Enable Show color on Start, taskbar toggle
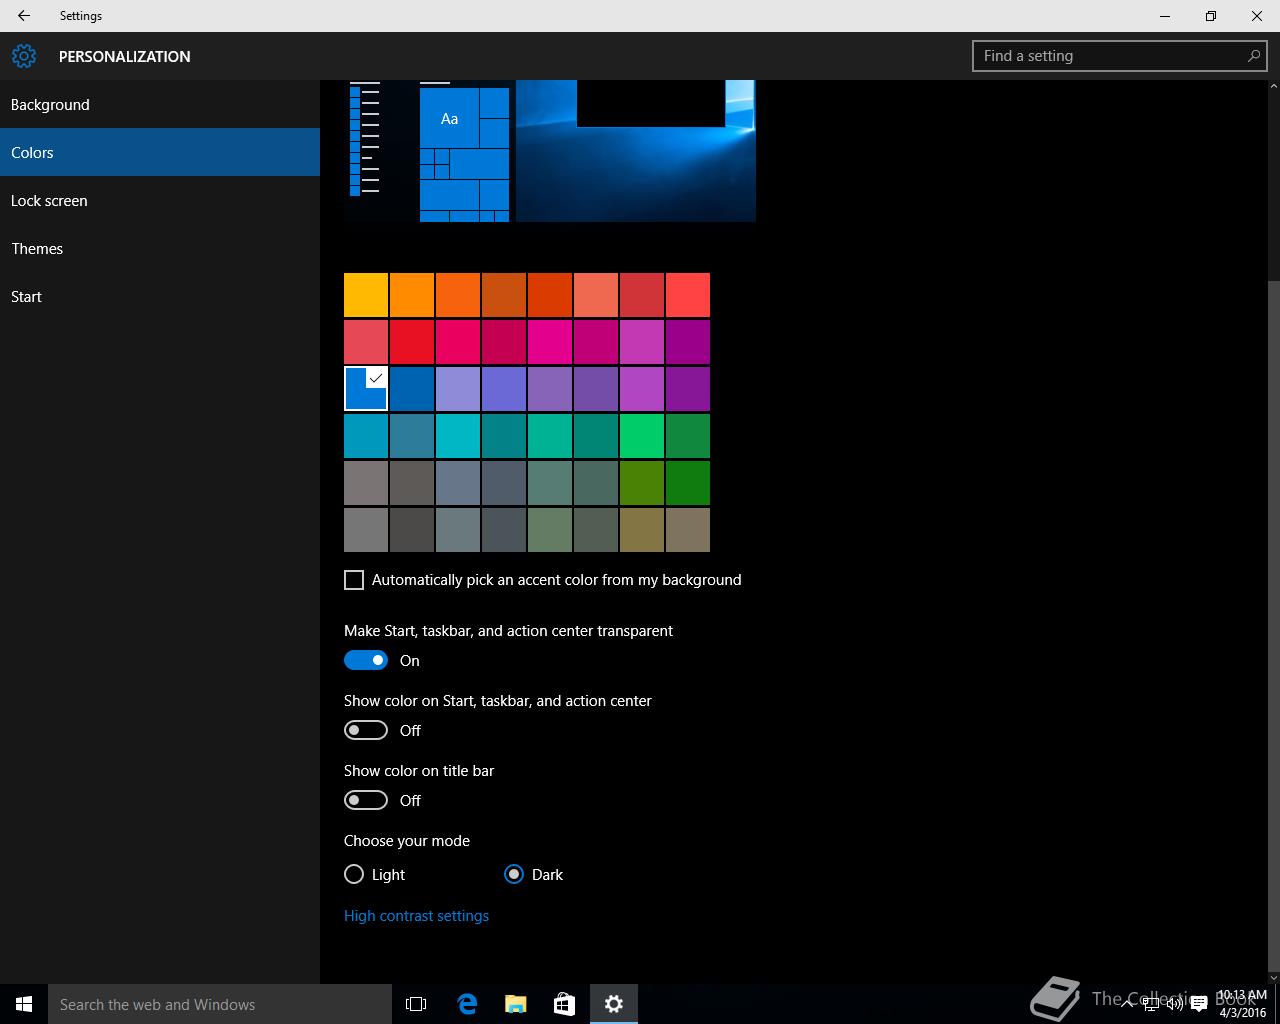Viewport: 1280px width, 1024px height. 366,730
